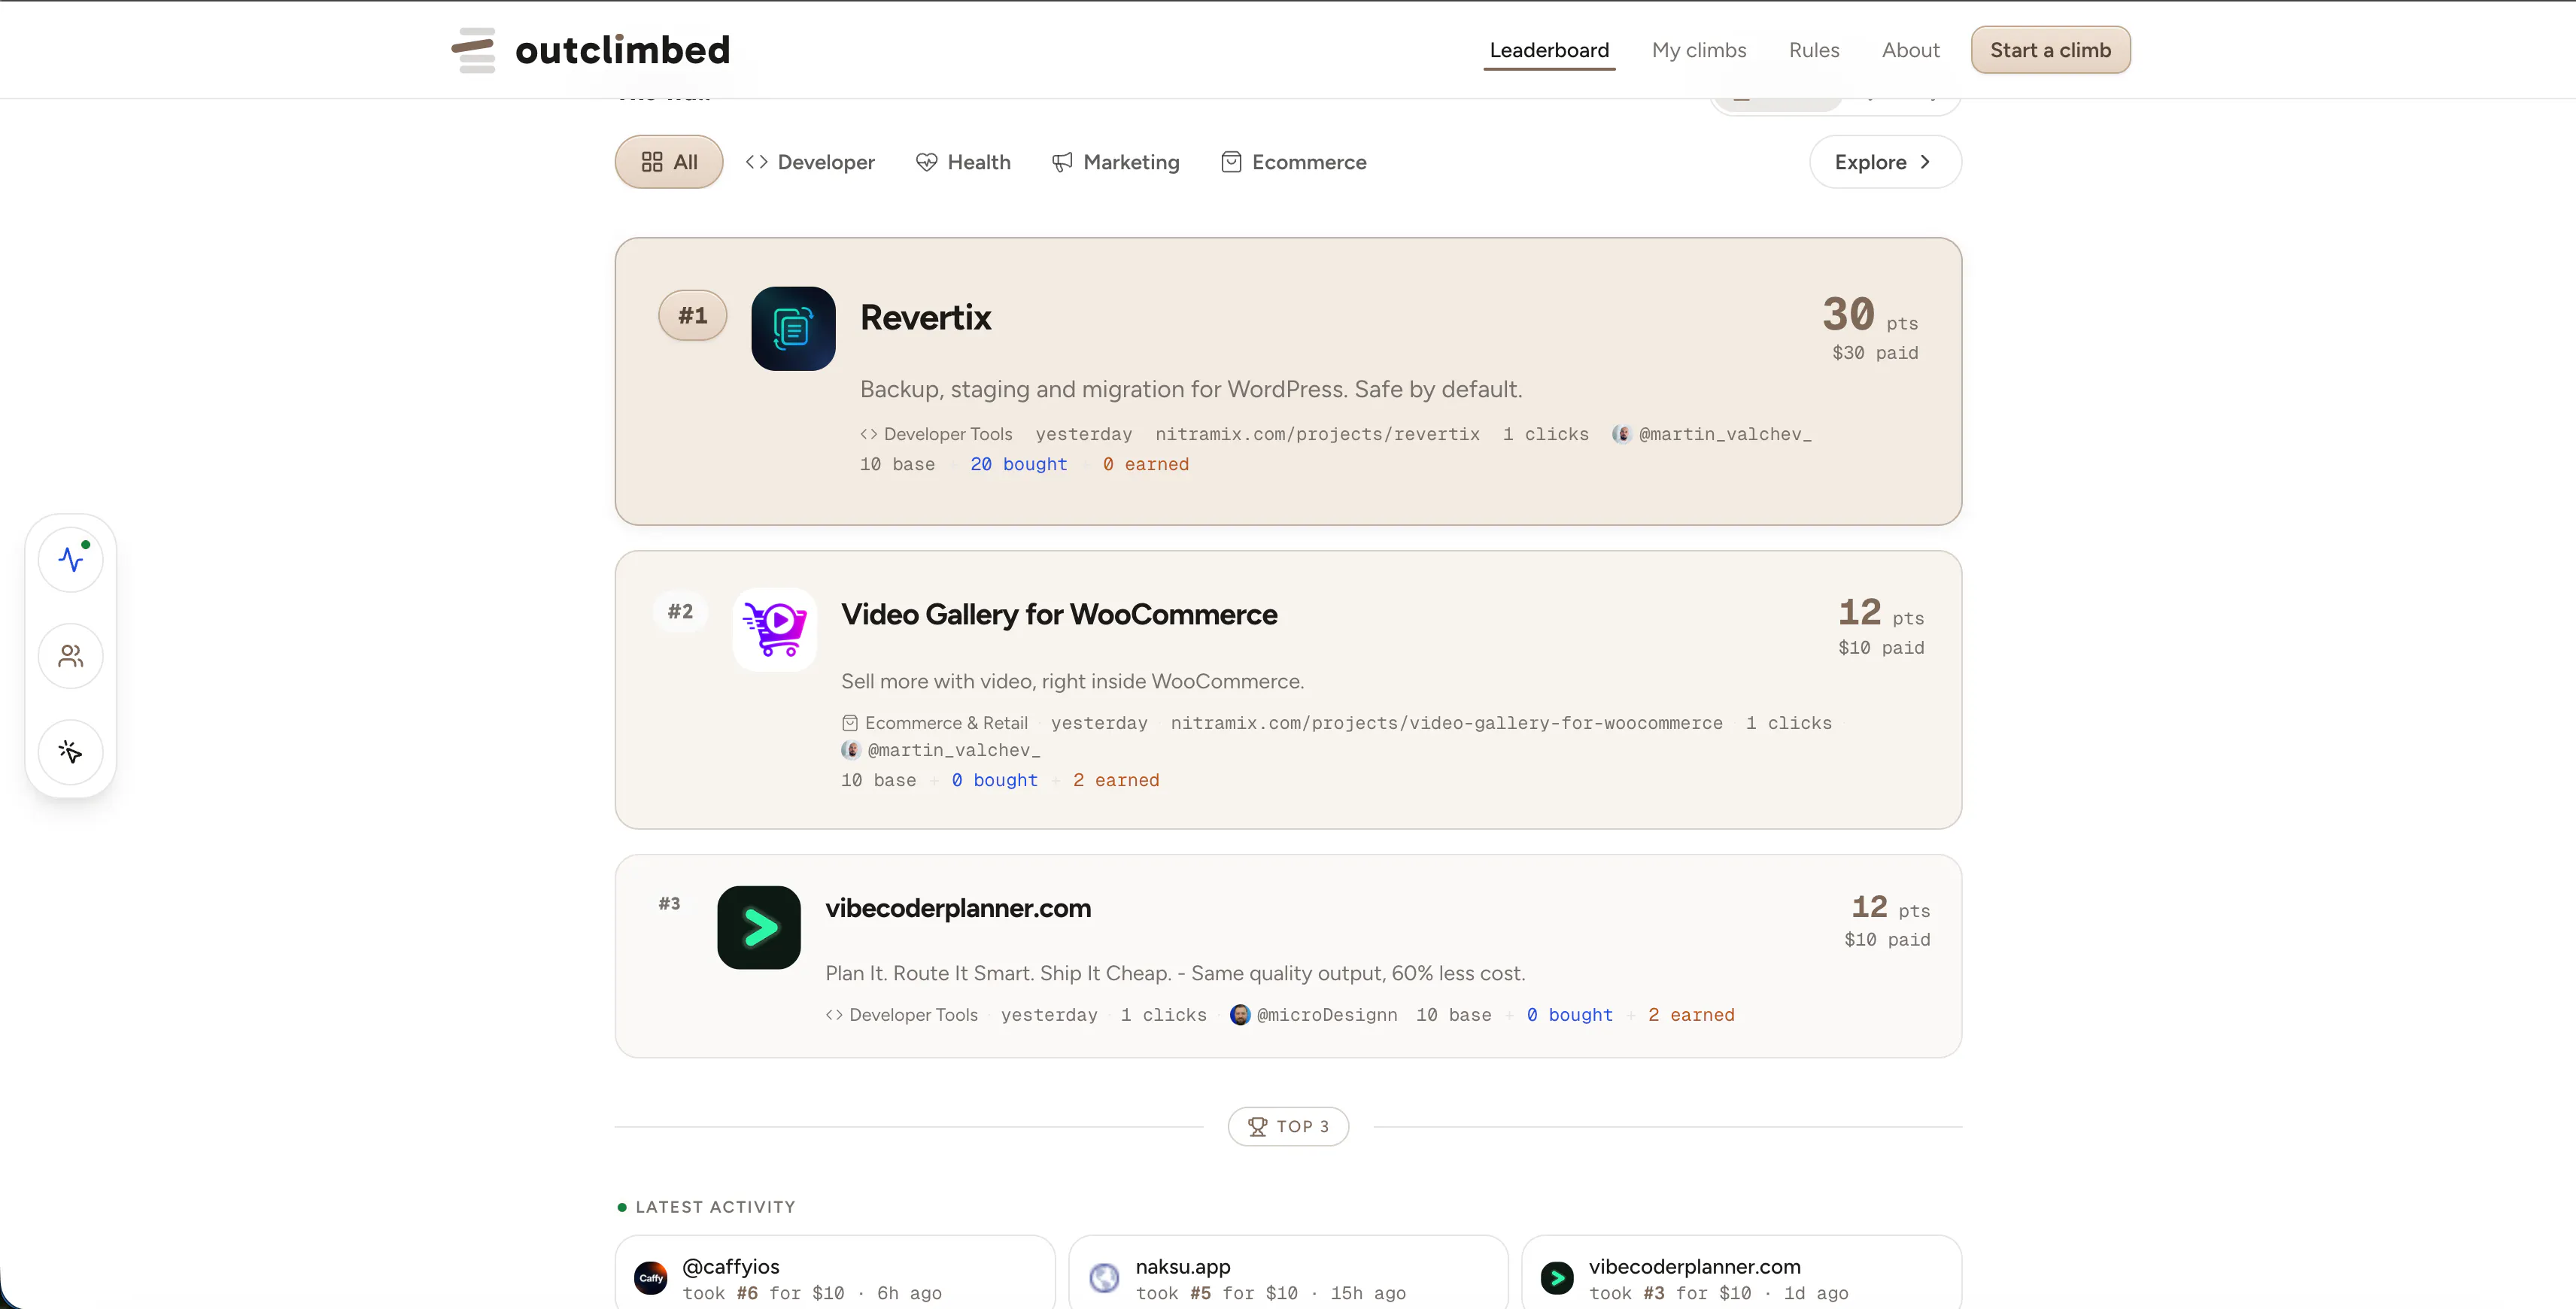Click the #3 rank label
The width and height of the screenshot is (2576, 1309).
click(x=669, y=903)
